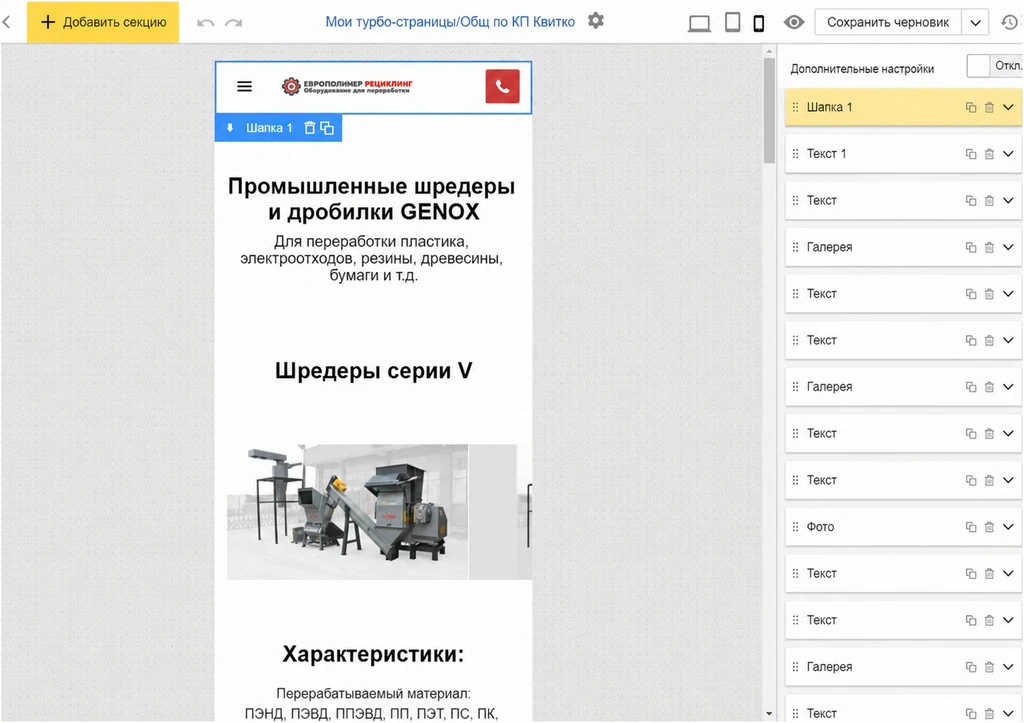Redo the undone change
The image size is (1024, 723).
[x=233, y=23]
